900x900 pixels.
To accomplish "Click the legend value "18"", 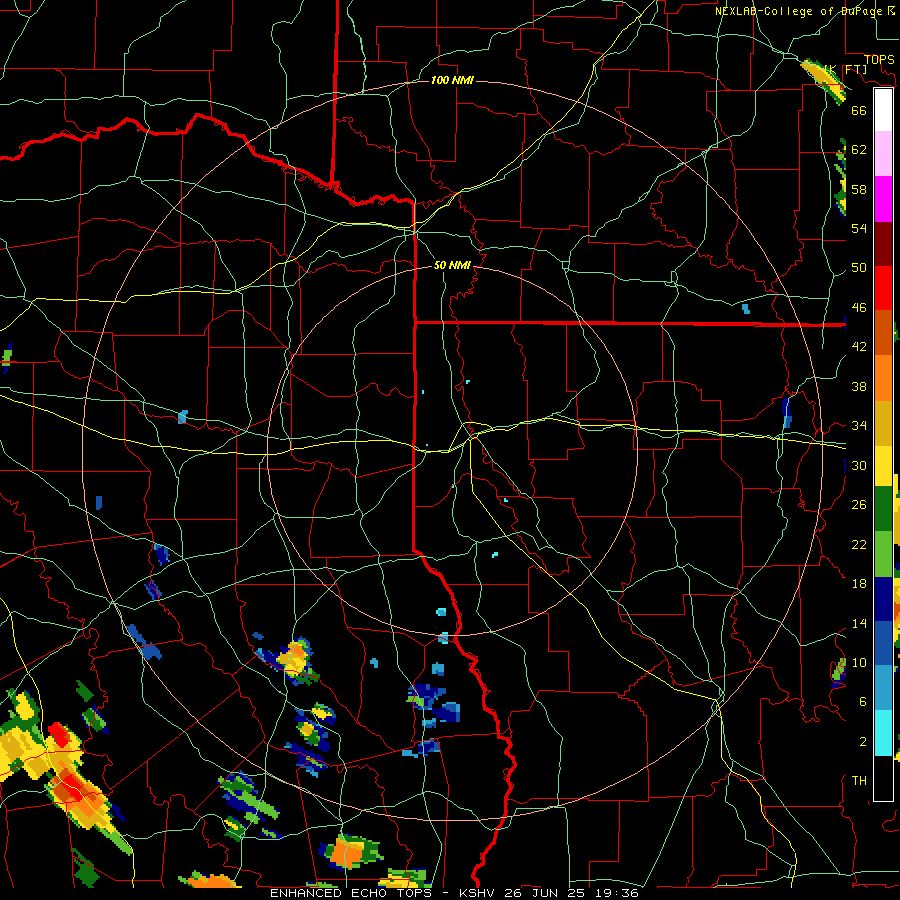I will tap(859, 584).
